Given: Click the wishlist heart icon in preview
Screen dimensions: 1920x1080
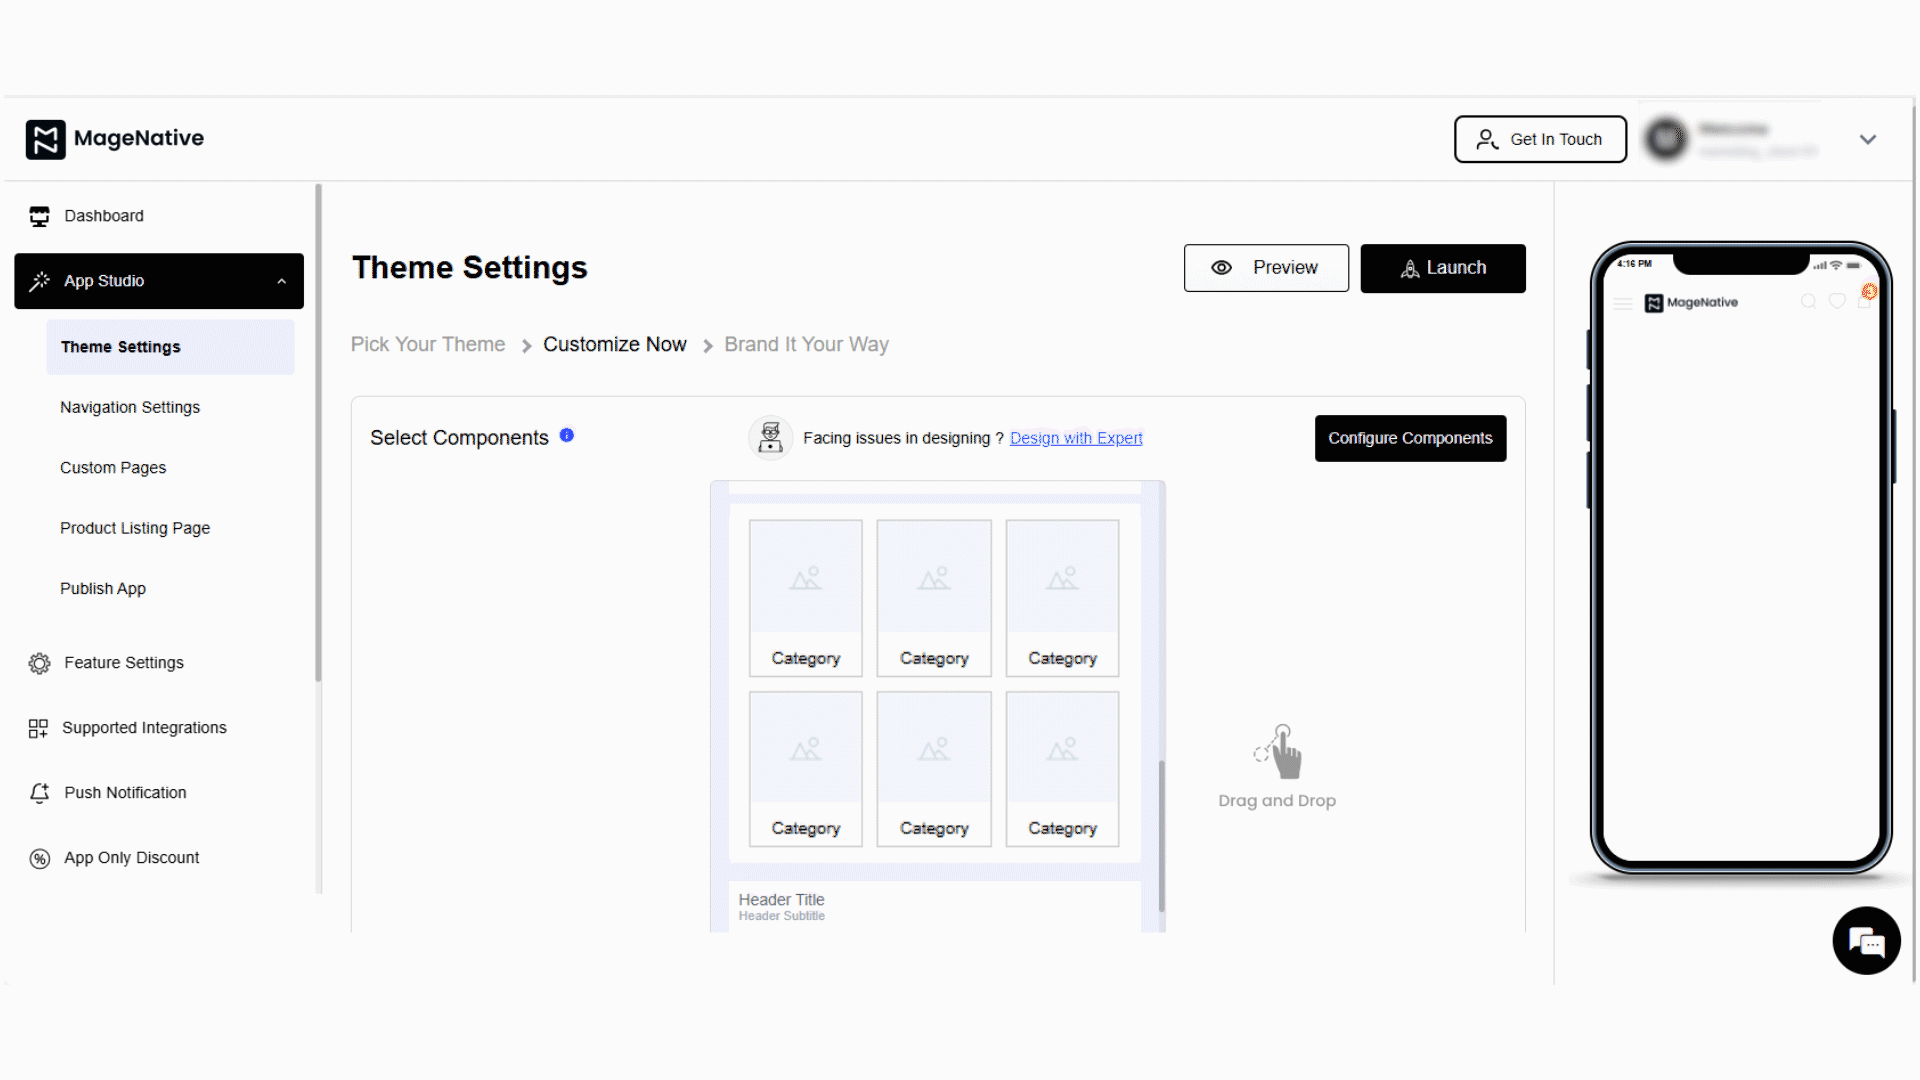Looking at the screenshot, I should (x=1837, y=302).
